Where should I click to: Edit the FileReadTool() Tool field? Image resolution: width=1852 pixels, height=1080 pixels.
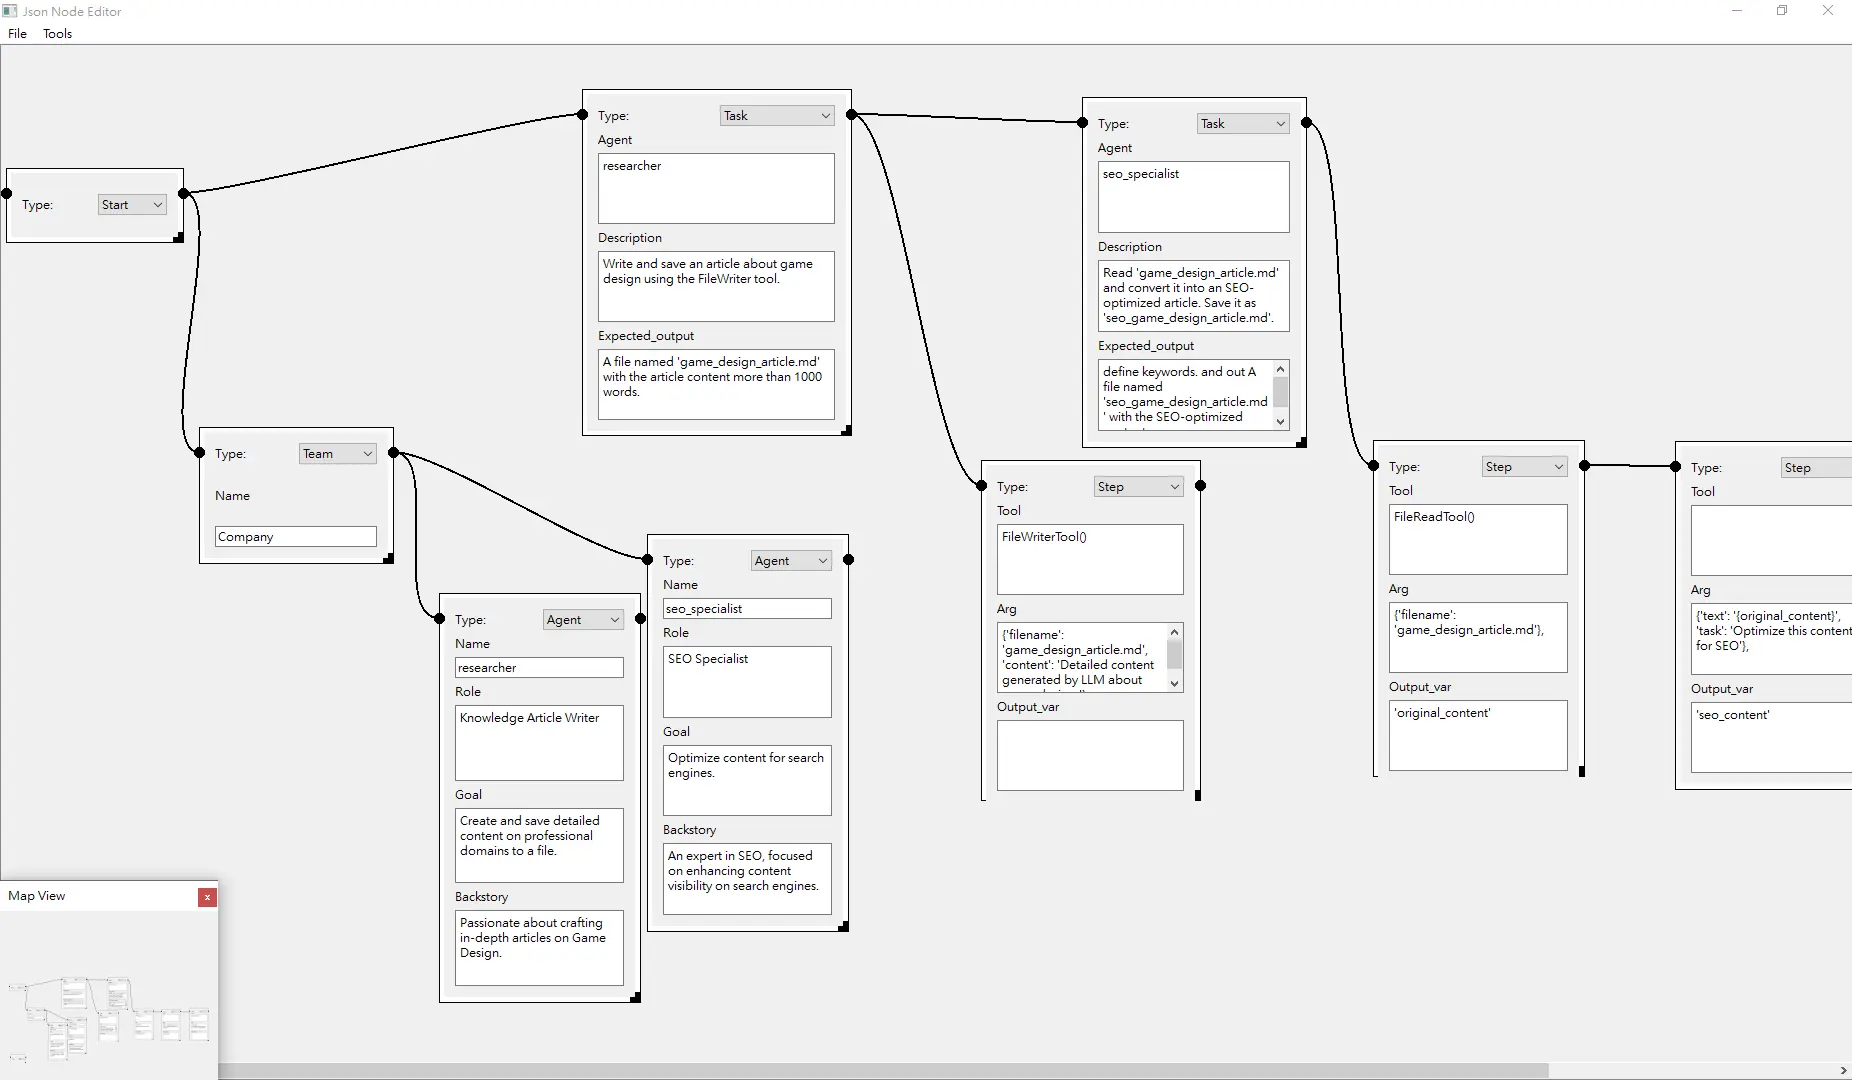(x=1477, y=540)
